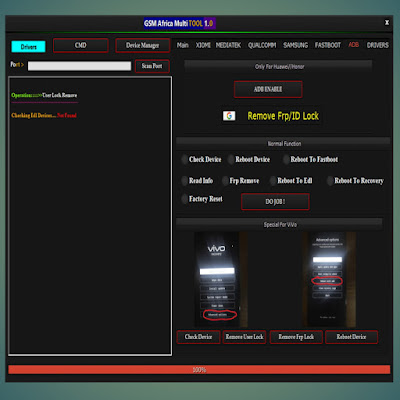Click 'Operation: User Lock Remove' log line
400x400 pixels.
click(x=44, y=95)
